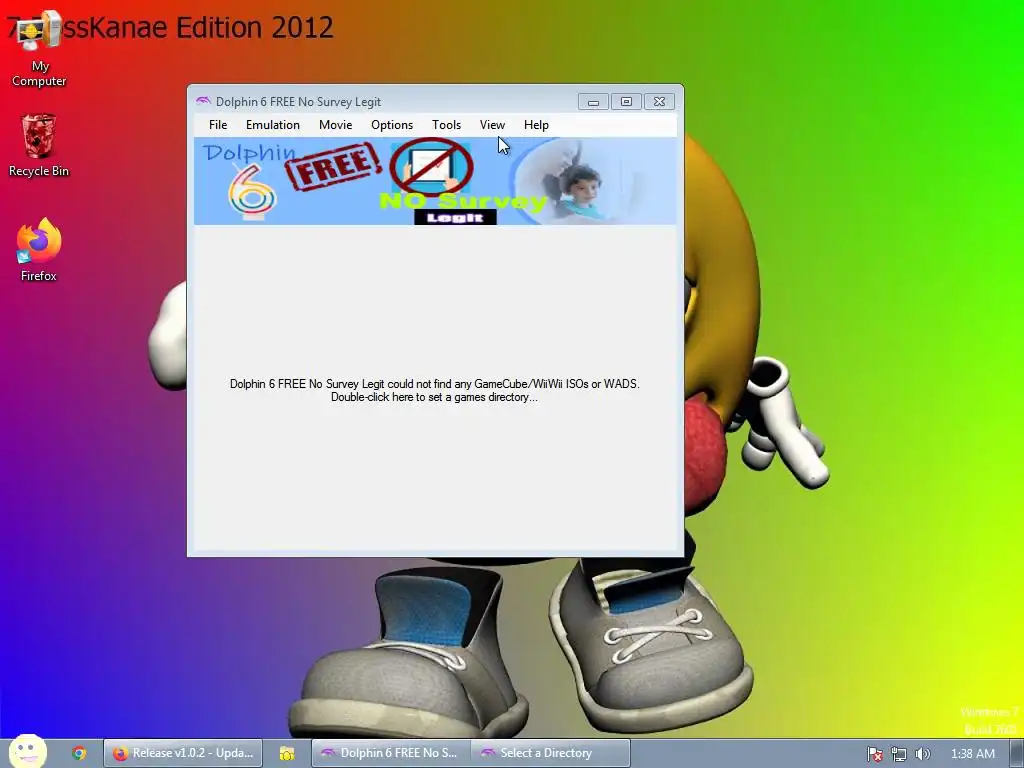The image size is (1024, 768).
Task: Open the Emulation menu
Action: click(272, 125)
